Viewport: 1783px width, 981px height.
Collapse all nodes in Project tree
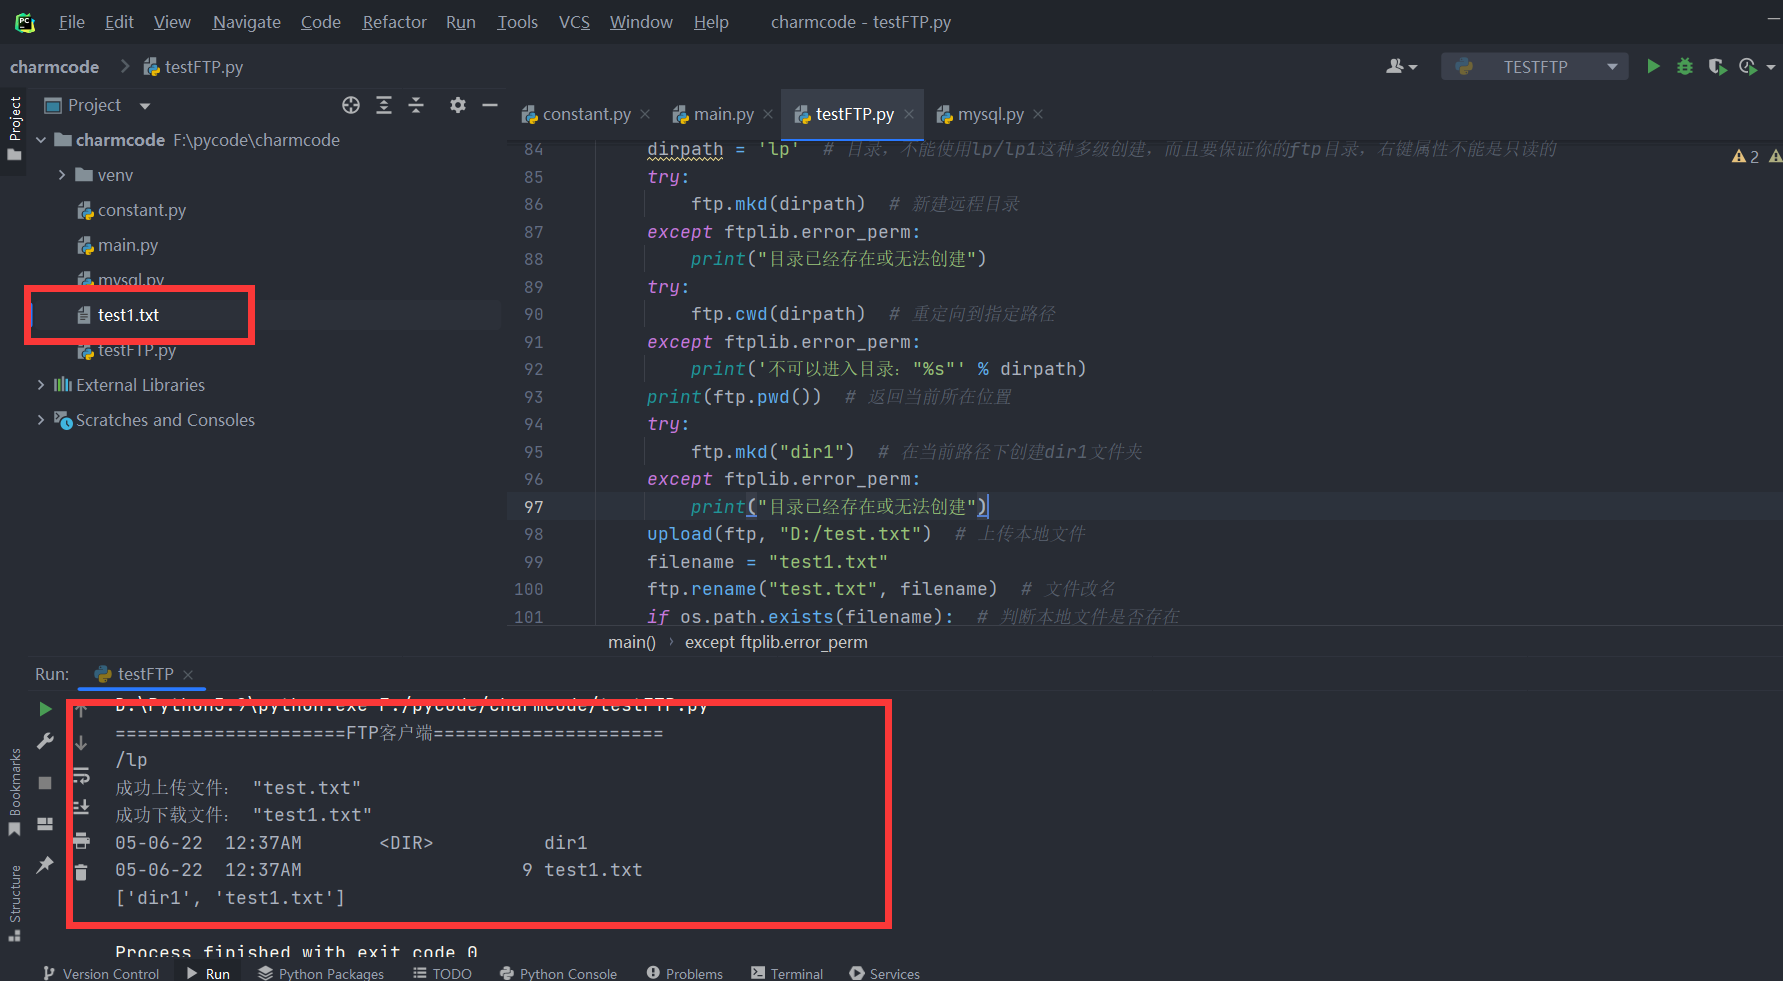[x=416, y=105]
